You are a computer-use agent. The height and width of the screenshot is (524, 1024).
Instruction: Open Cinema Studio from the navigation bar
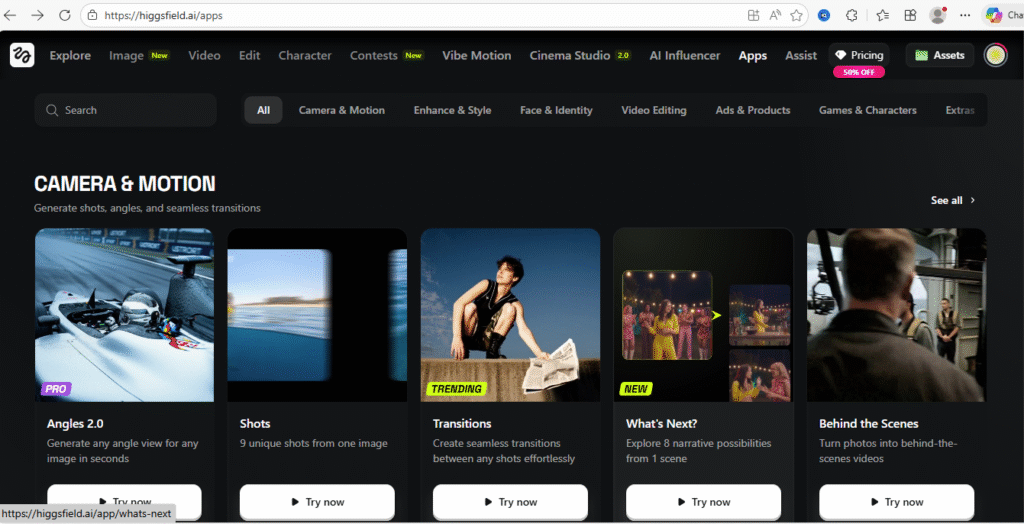(580, 56)
